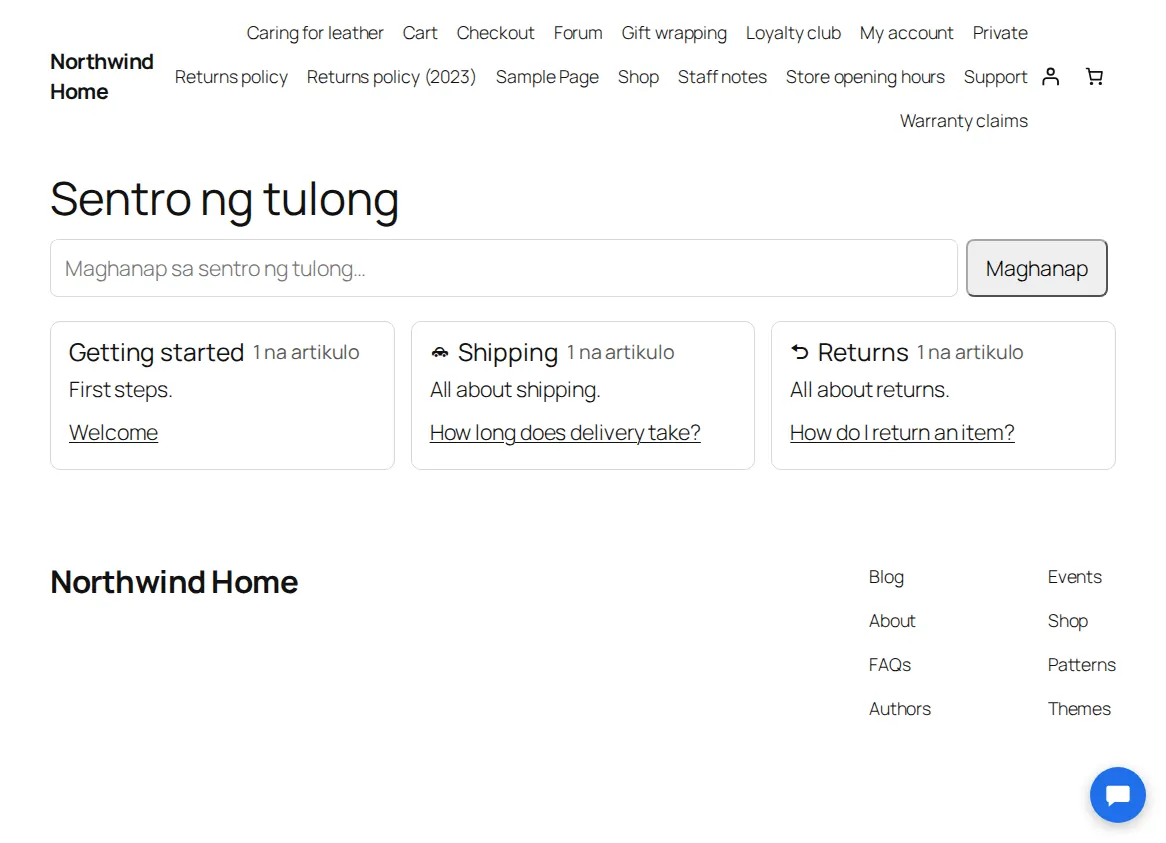Image resolution: width=1166 pixels, height=843 pixels.
Task: Go to Shop in the header menu
Action: [638, 77]
